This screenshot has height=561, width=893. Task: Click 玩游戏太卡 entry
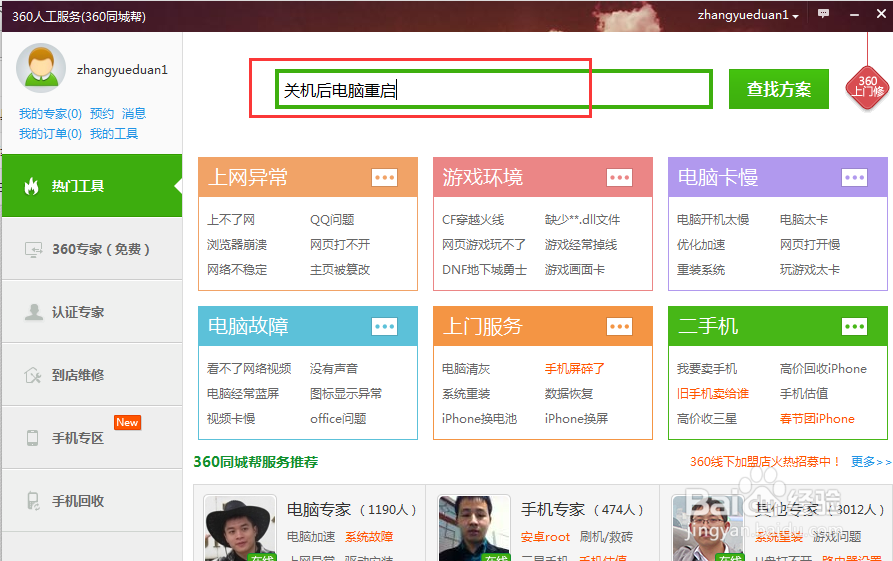pyautogui.click(x=810, y=270)
